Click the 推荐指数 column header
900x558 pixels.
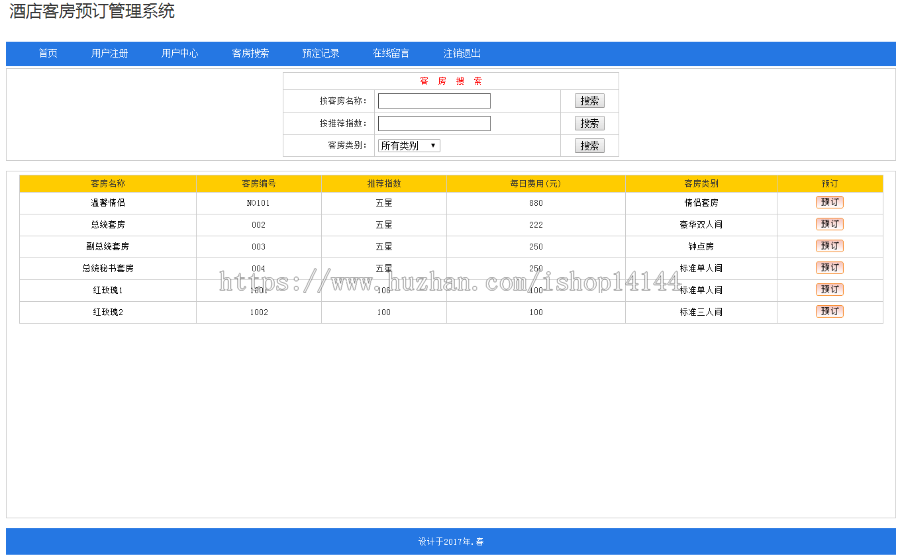pyautogui.click(x=384, y=184)
